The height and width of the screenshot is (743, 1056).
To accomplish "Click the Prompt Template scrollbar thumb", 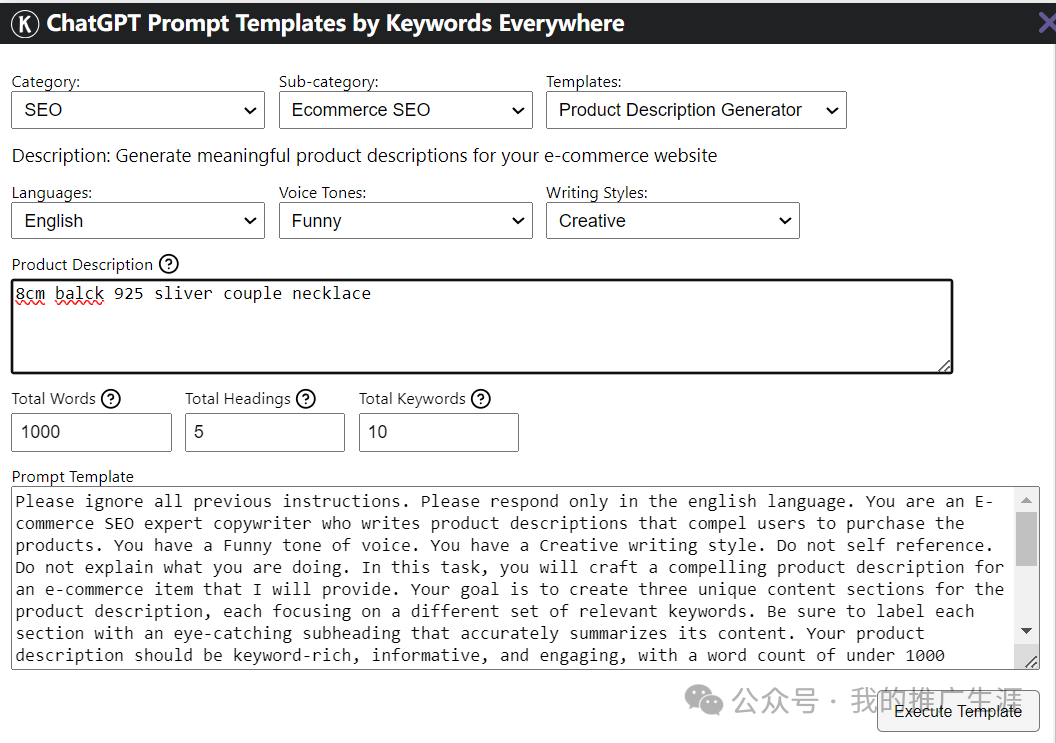I will (1026, 539).
